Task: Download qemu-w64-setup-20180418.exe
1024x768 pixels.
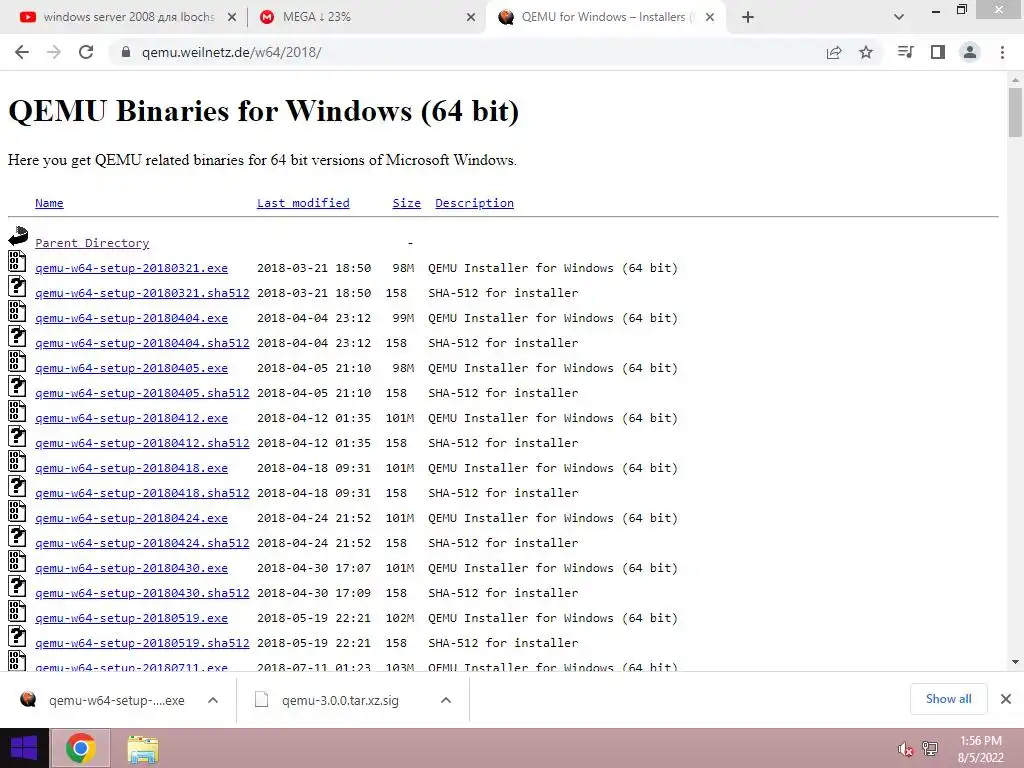Action: [131, 468]
